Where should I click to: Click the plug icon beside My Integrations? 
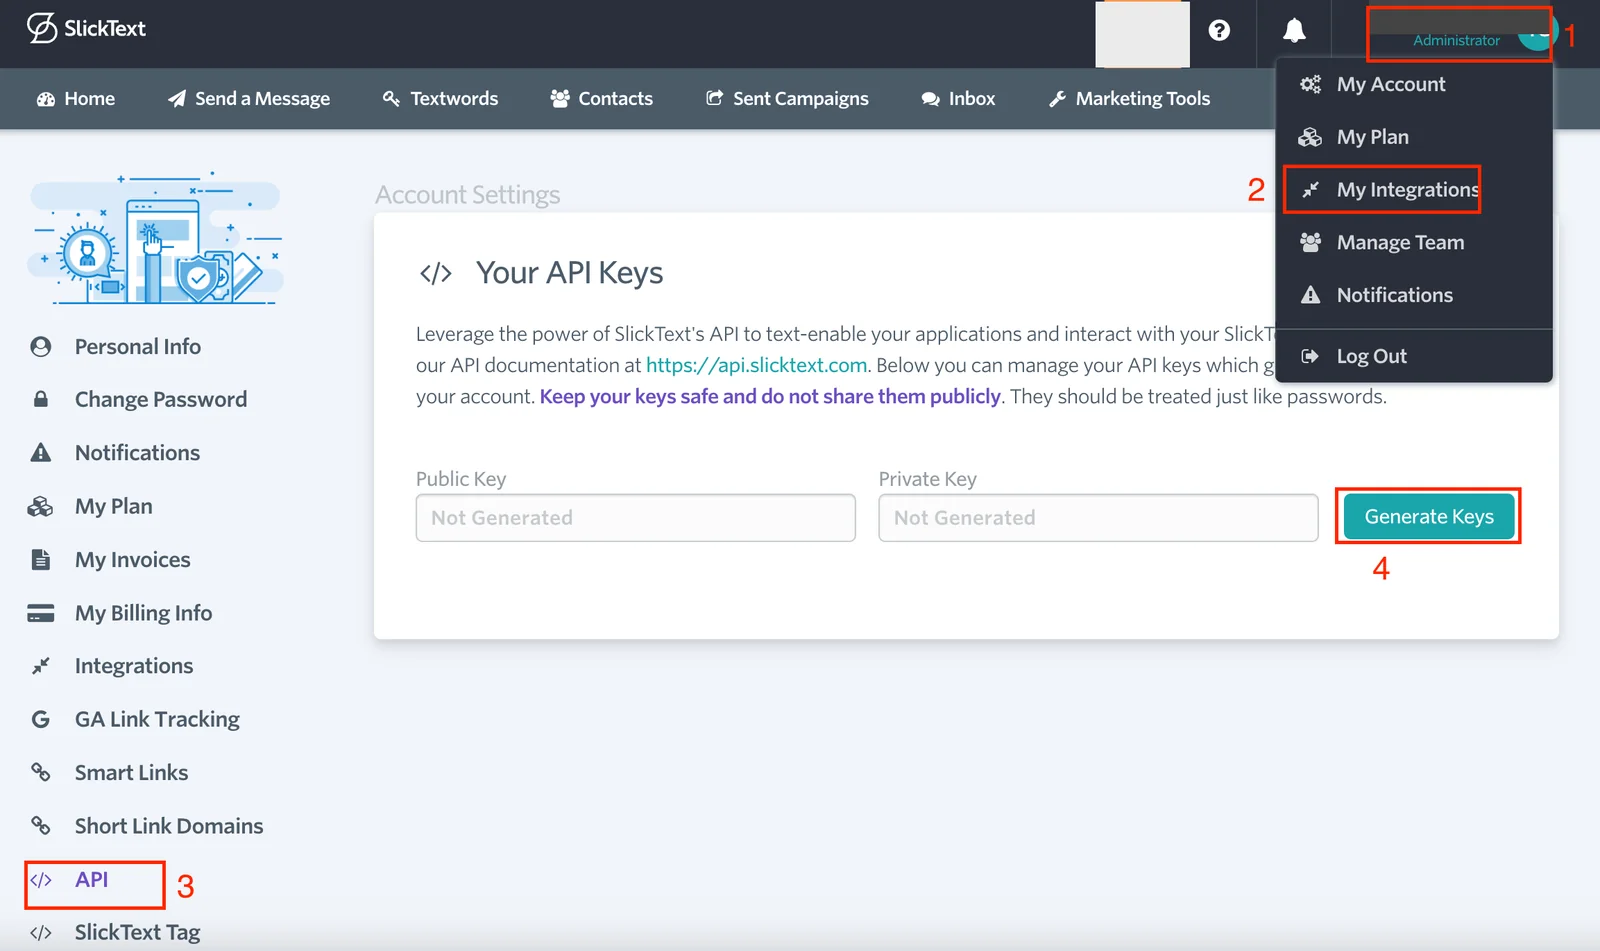pyautogui.click(x=1310, y=190)
